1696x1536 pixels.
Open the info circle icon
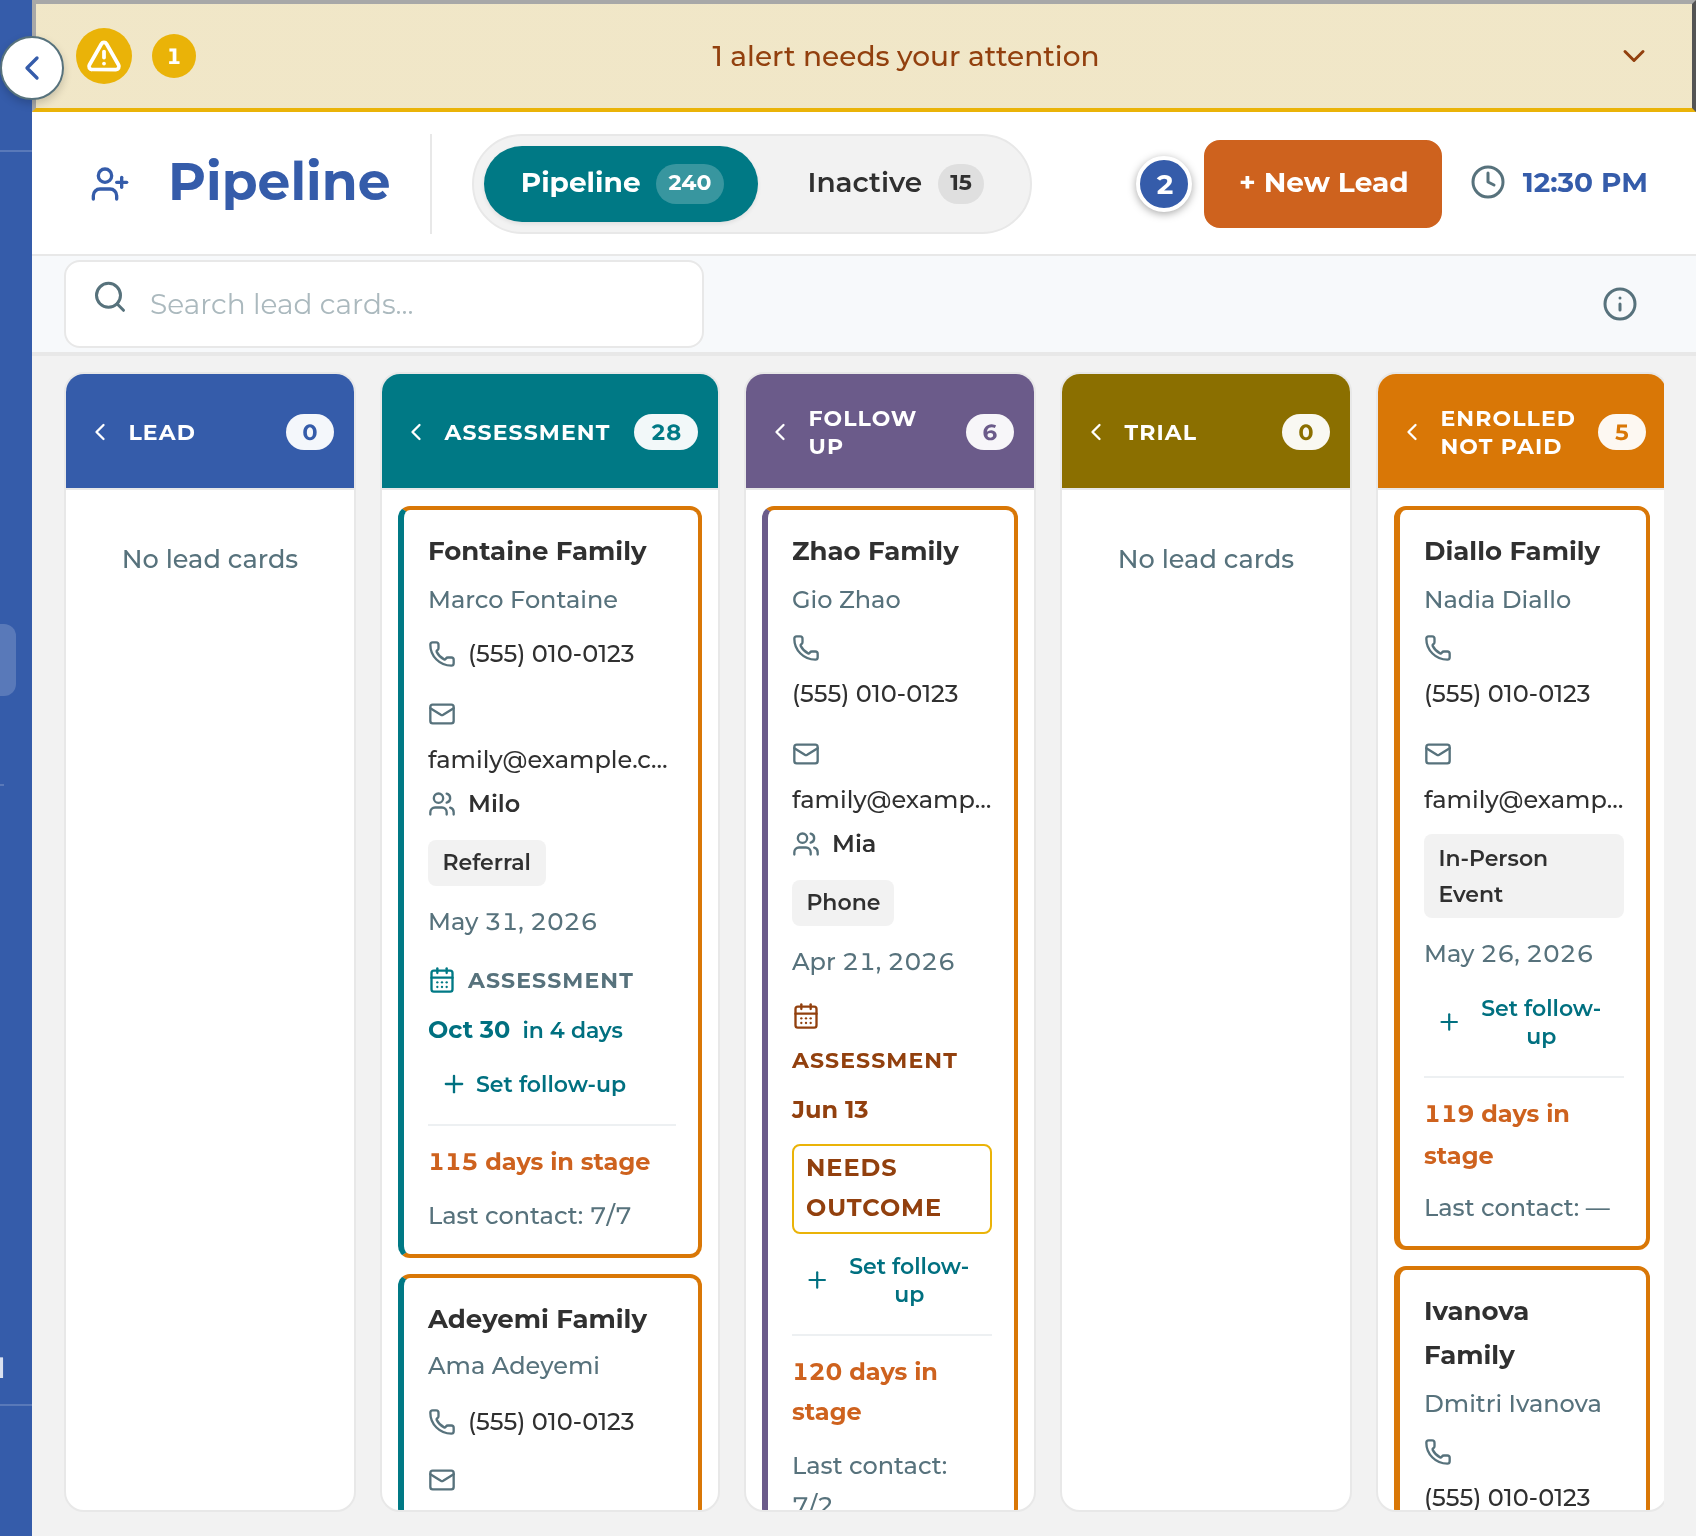[1620, 304]
